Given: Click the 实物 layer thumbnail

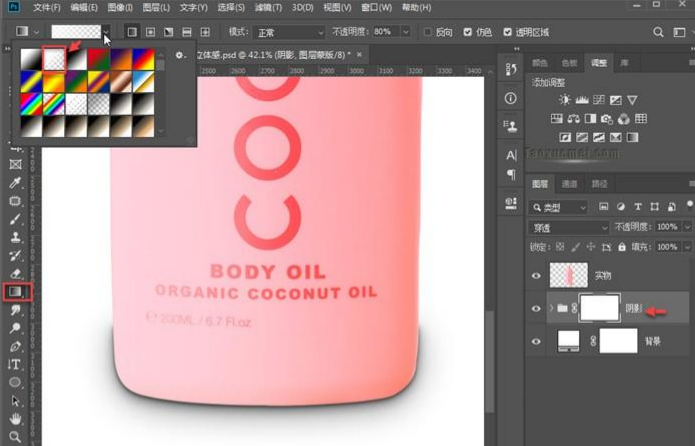Looking at the screenshot, I should click(x=569, y=275).
